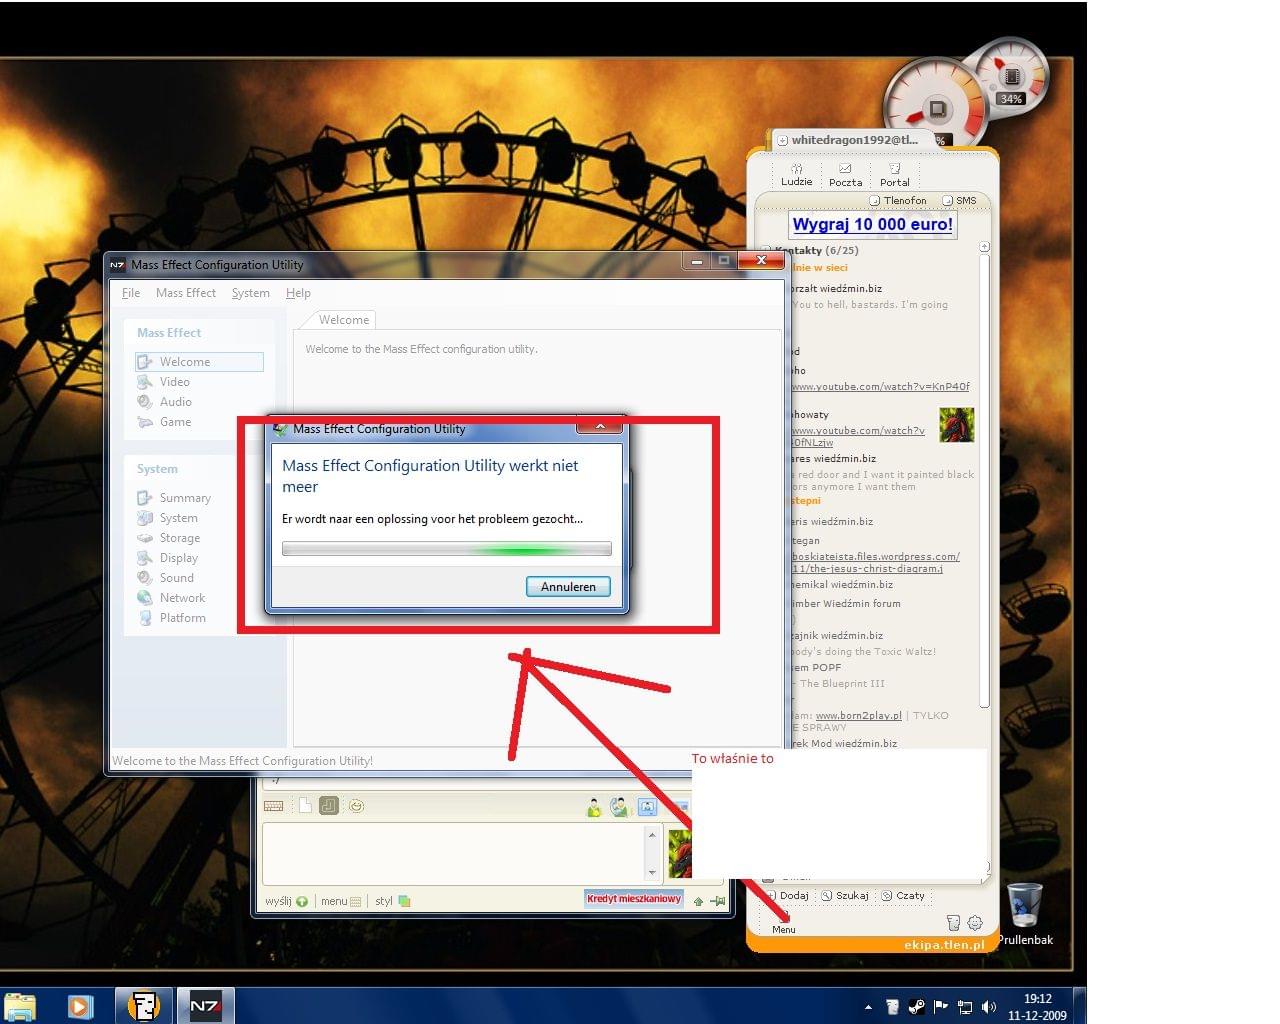This screenshot has width=1280, height=1024.
Task: Open the styl style picker in chat
Action: [392, 901]
